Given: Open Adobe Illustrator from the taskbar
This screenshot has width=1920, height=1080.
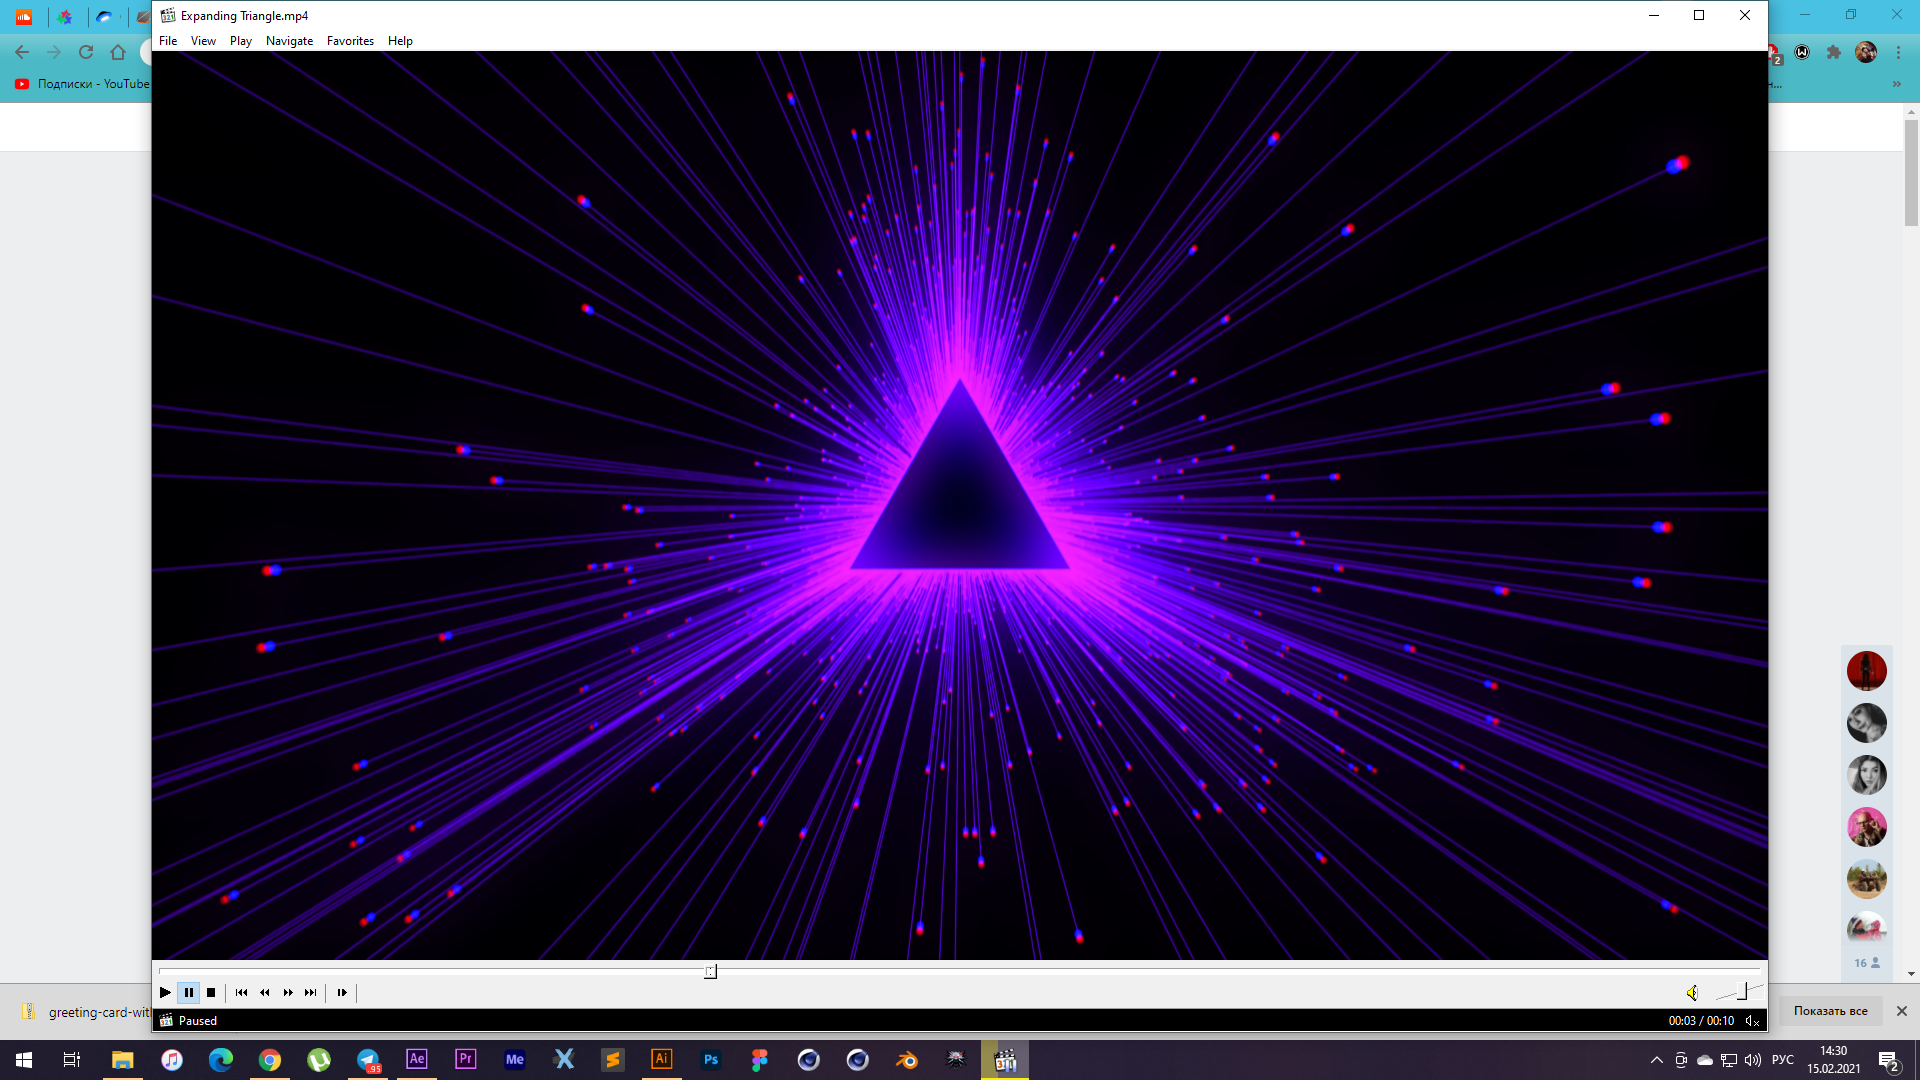Looking at the screenshot, I should coord(662,1060).
